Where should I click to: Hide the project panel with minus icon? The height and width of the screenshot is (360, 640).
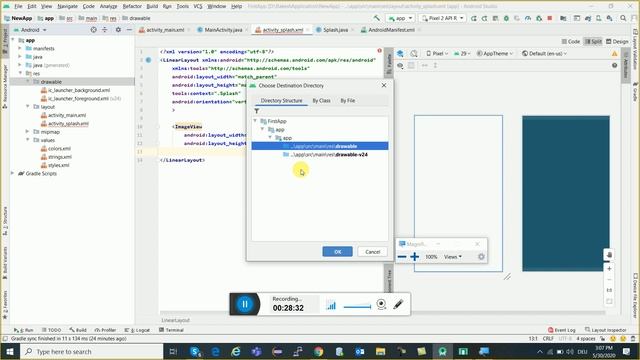coord(129,30)
